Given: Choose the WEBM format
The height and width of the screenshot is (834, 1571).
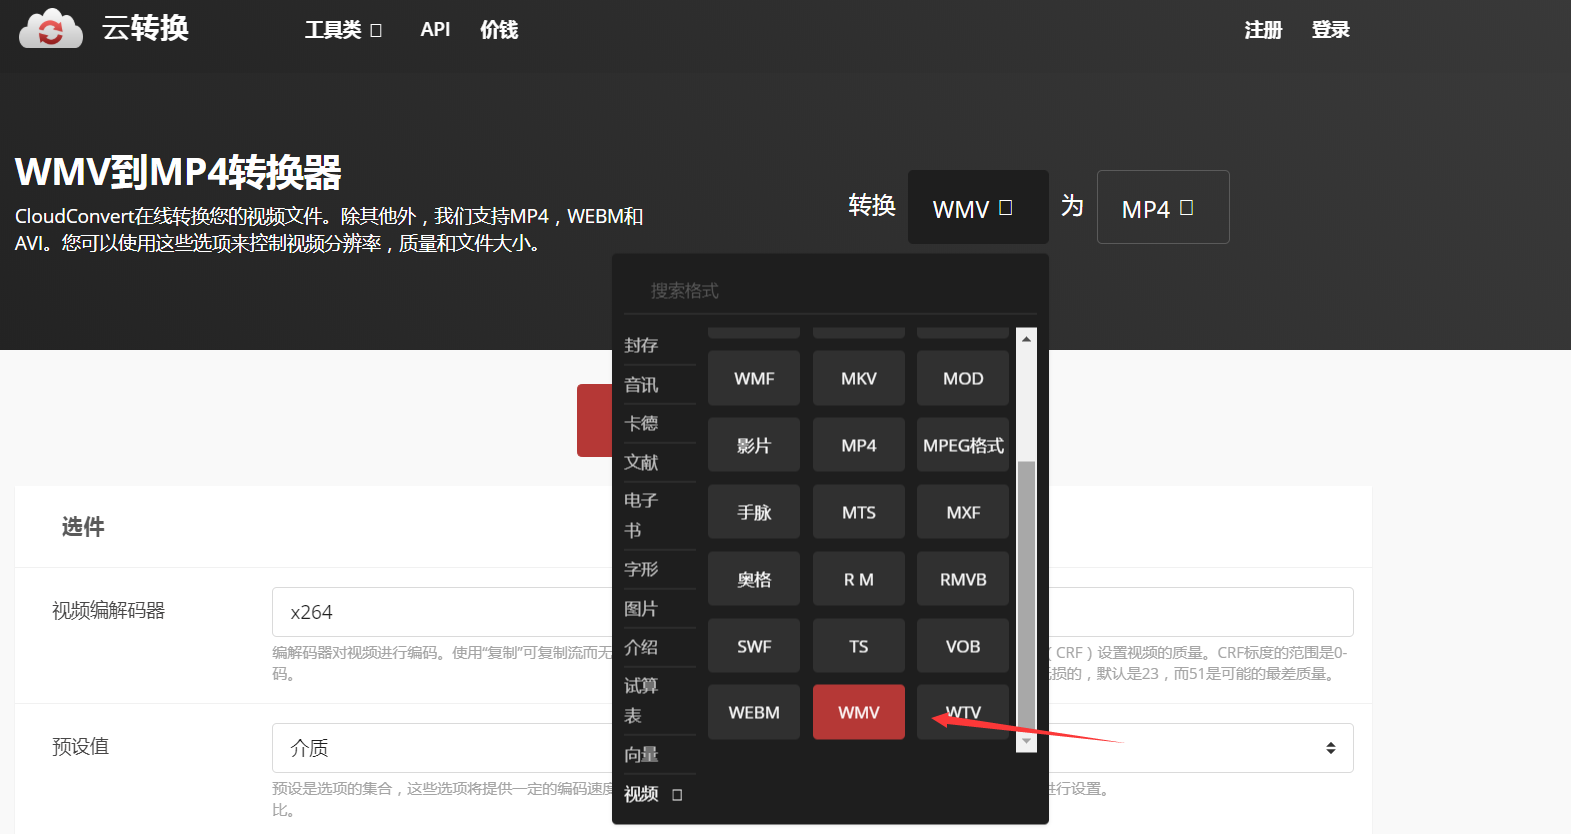Looking at the screenshot, I should [754, 712].
